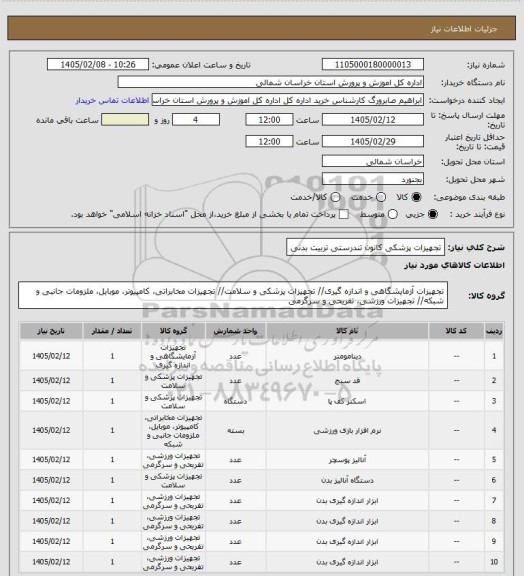Click the گروه کالا column header
The height and width of the screenshot is (576, 524).
pos(173,331)
